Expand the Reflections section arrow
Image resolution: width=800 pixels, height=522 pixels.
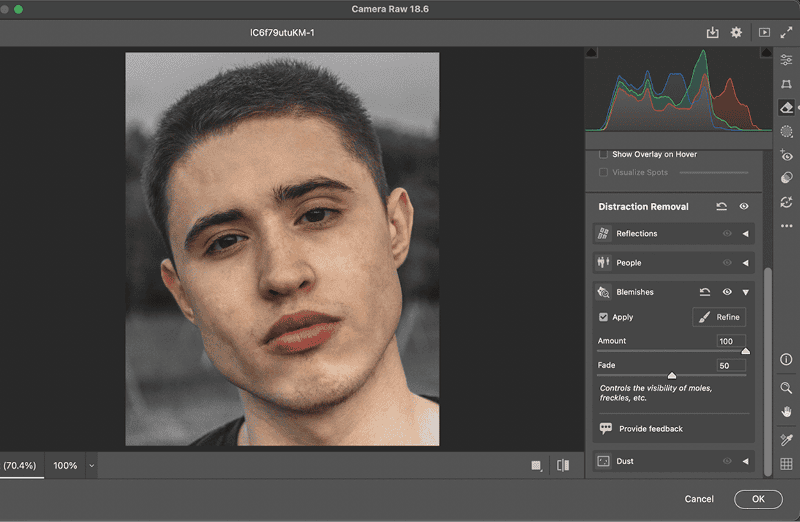[745, 234]
